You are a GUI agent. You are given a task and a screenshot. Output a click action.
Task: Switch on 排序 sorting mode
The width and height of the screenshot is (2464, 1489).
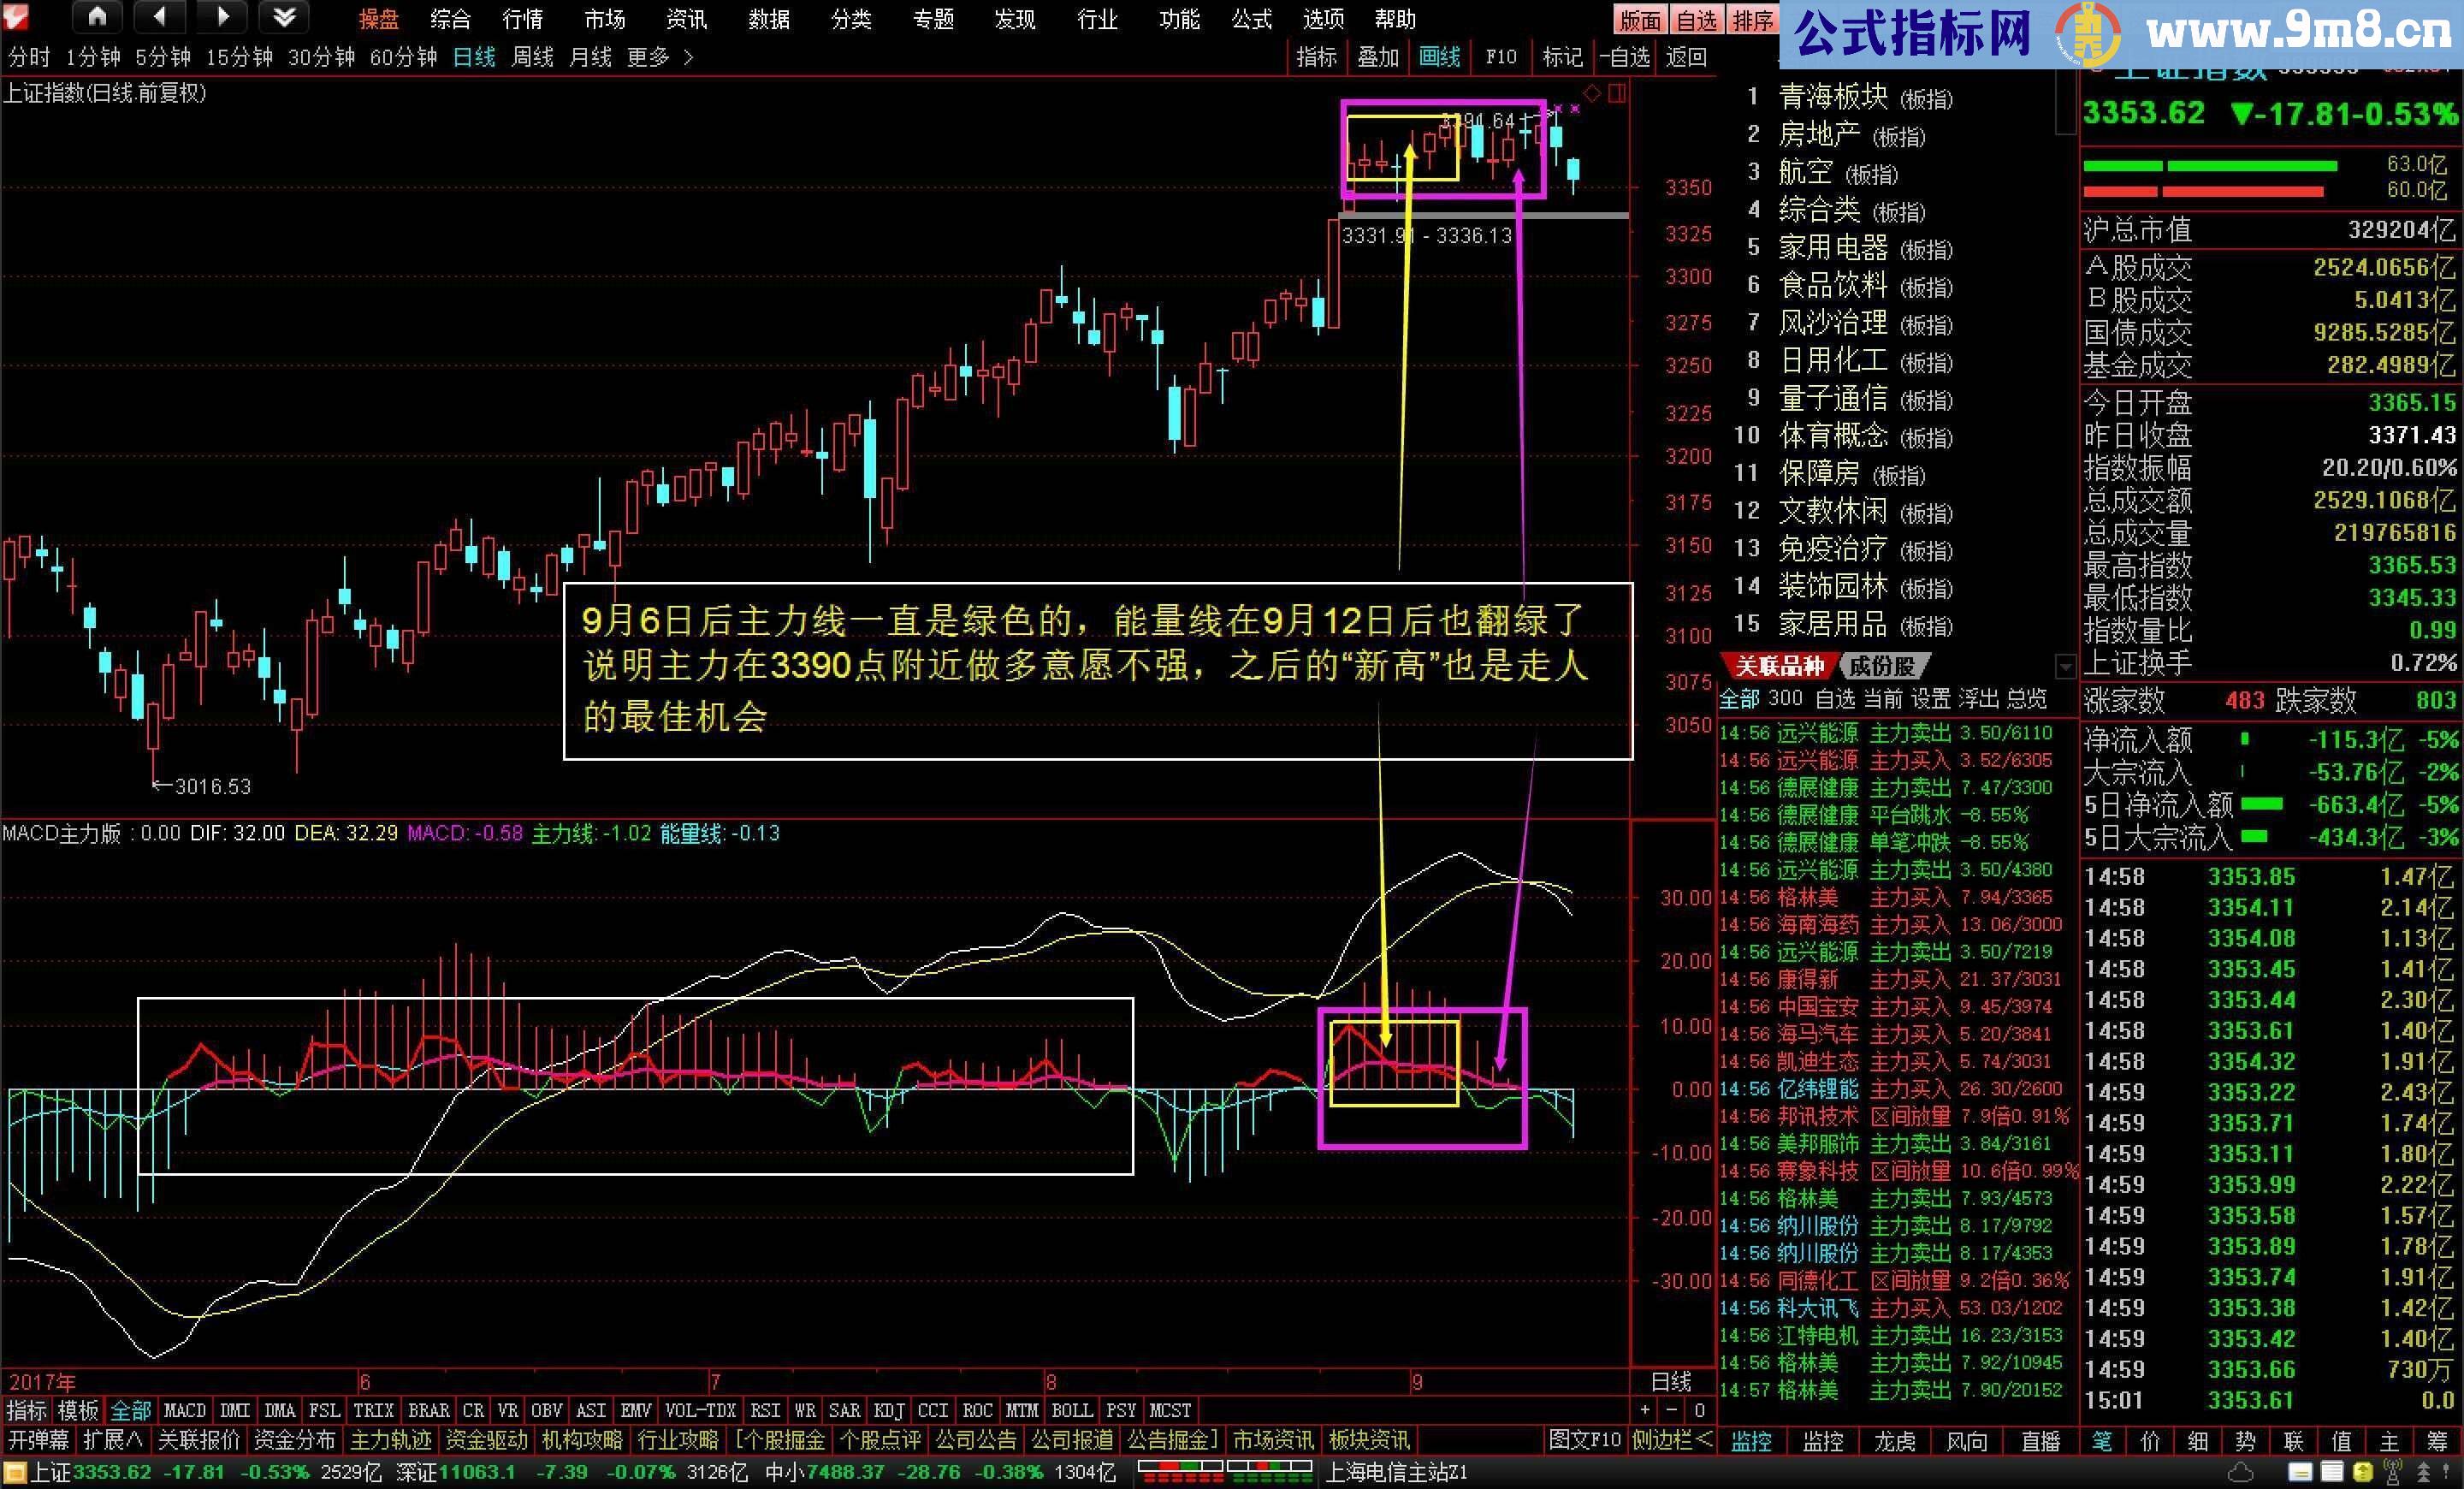coord(1752,19)
